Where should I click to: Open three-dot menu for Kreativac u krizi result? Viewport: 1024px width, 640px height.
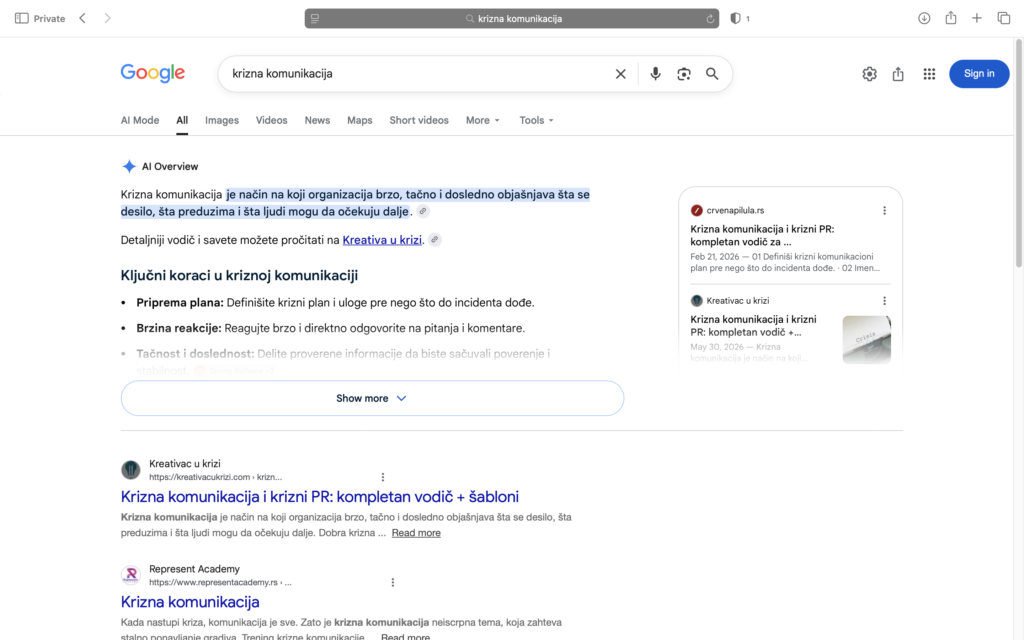[383, 477]
